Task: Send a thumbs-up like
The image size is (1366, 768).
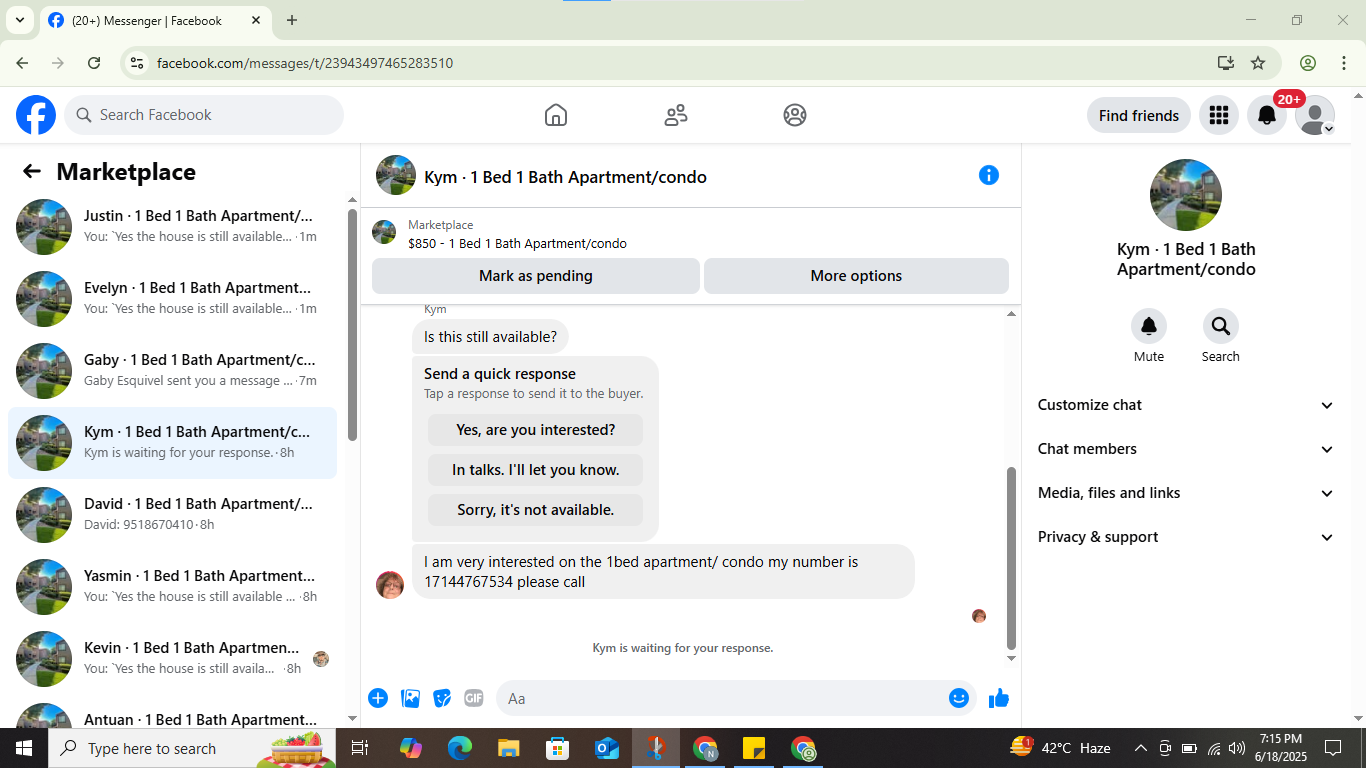Action: (999, 698)
